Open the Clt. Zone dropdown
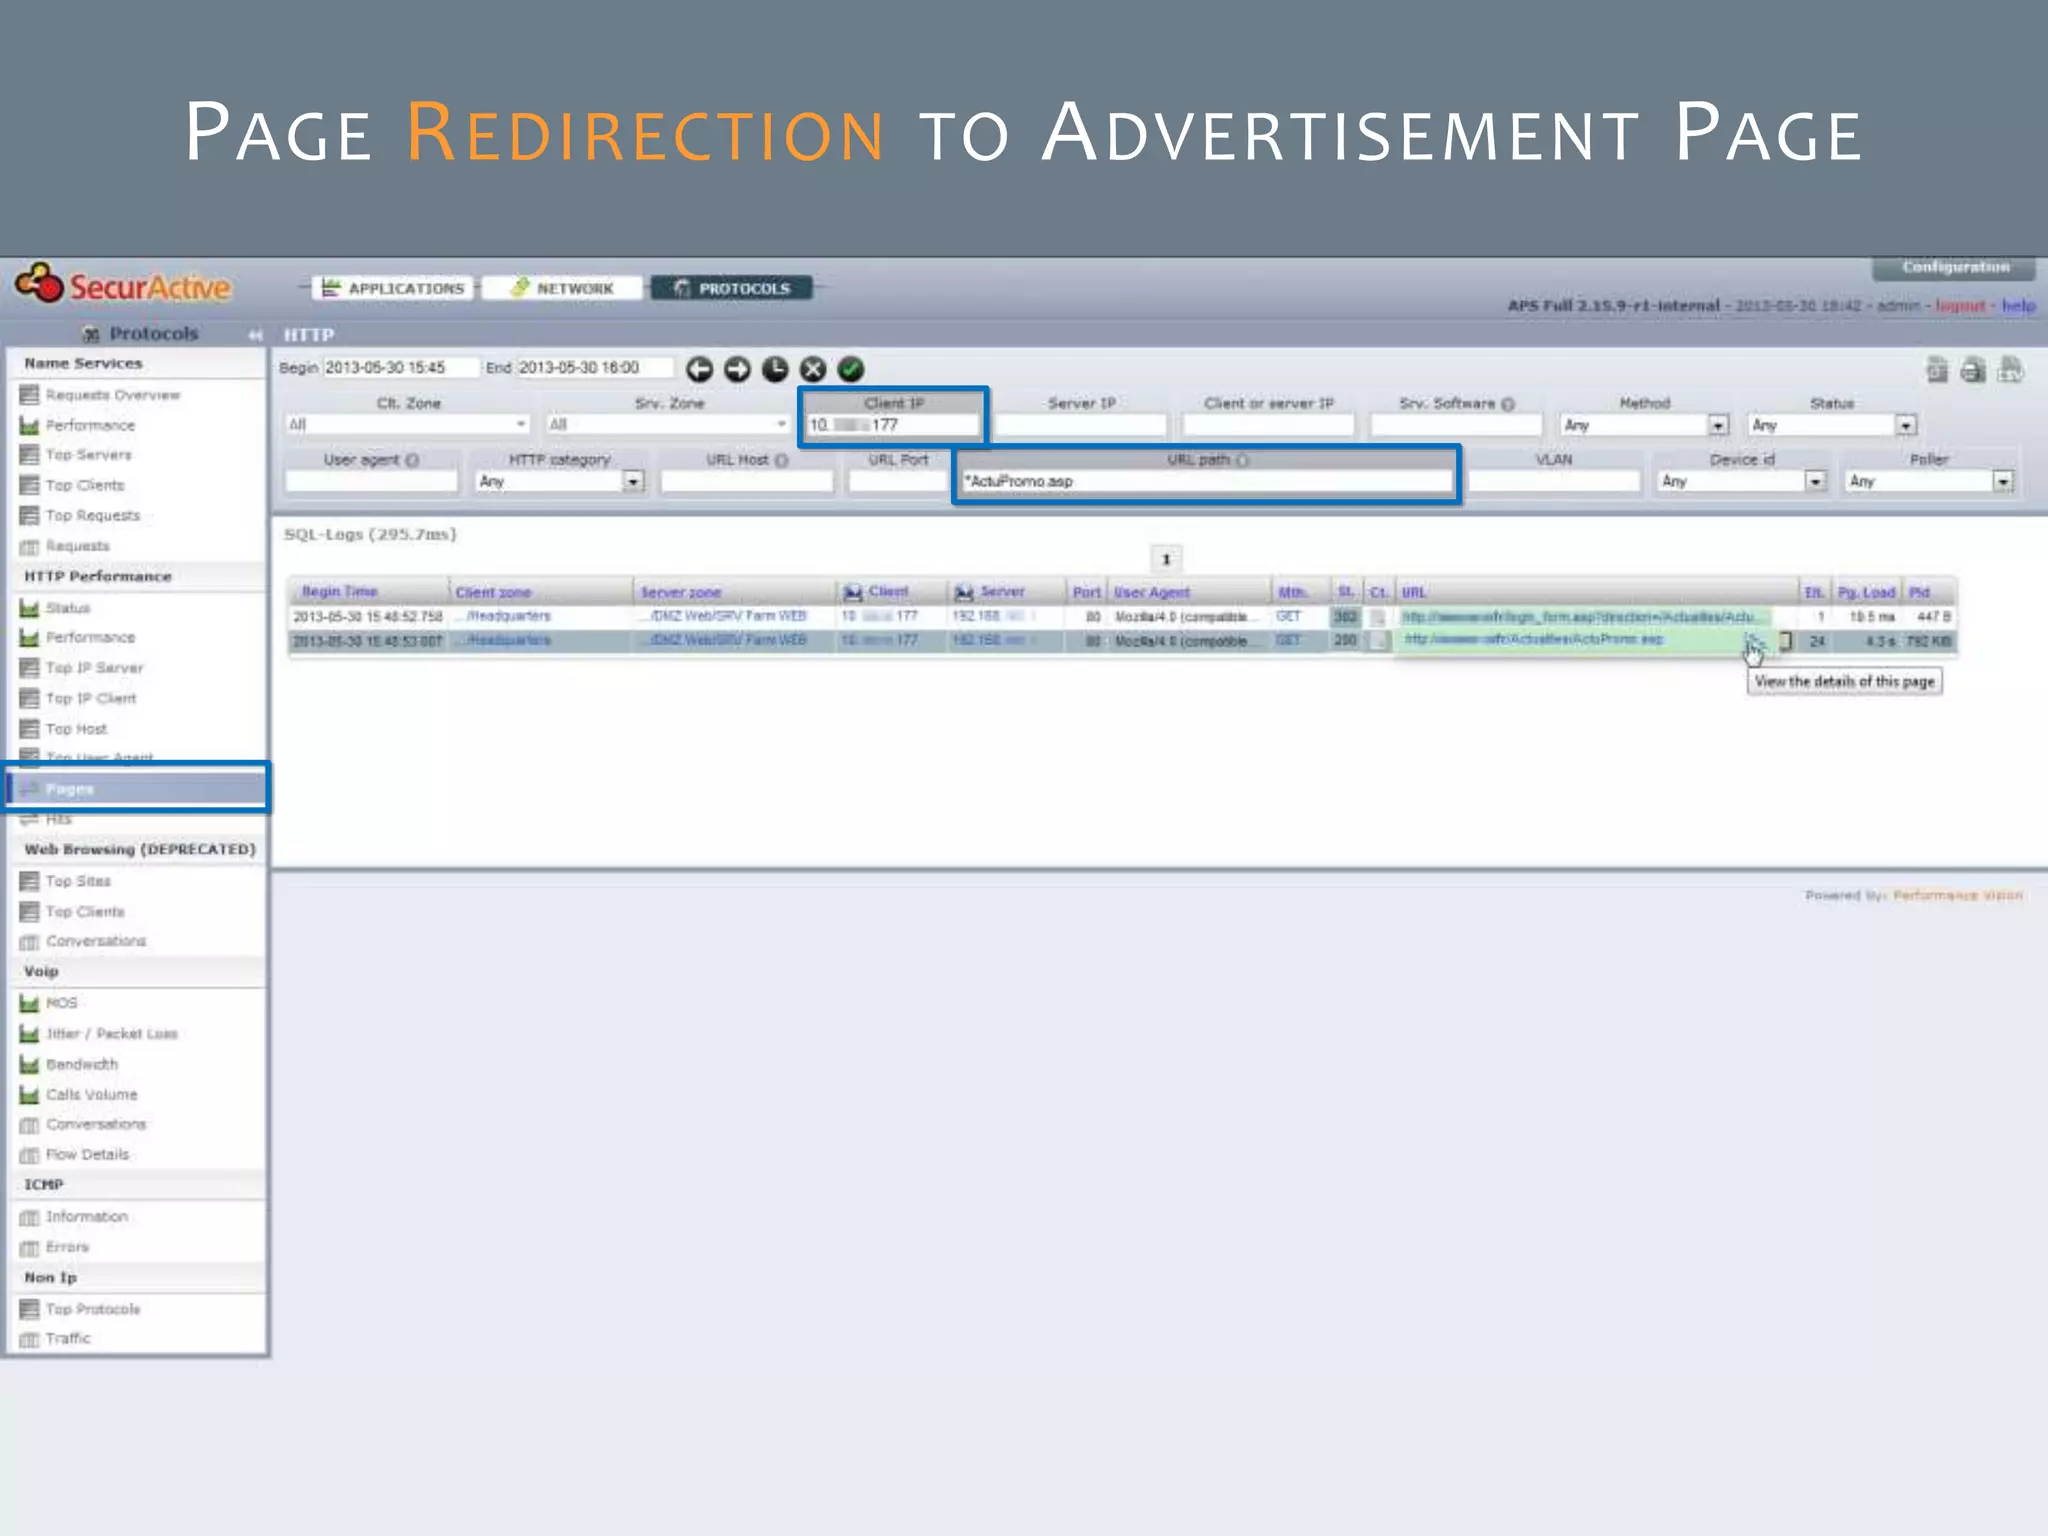Viewport: 2048px width, 1536px height. point(408,425)
